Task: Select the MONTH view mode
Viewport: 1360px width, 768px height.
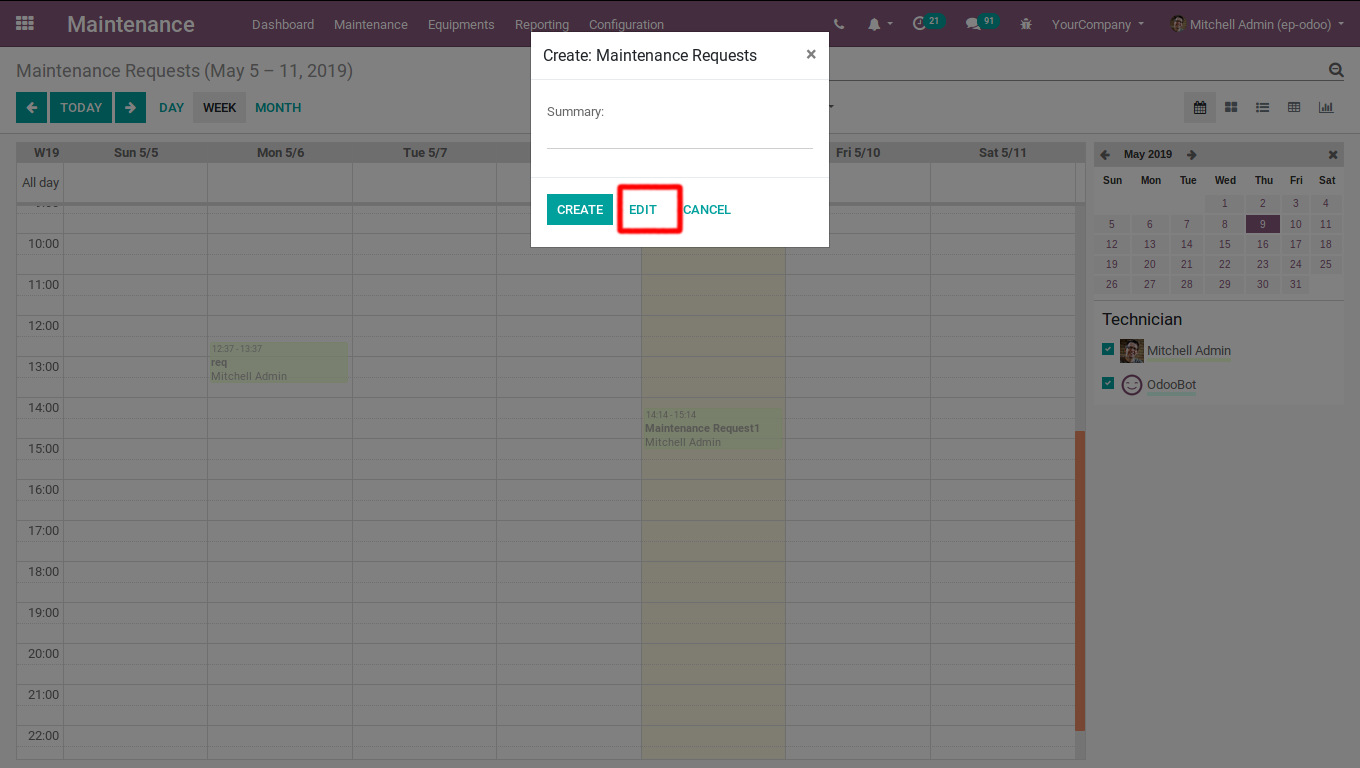Action: pyautogui.click(x=278, y=107)
